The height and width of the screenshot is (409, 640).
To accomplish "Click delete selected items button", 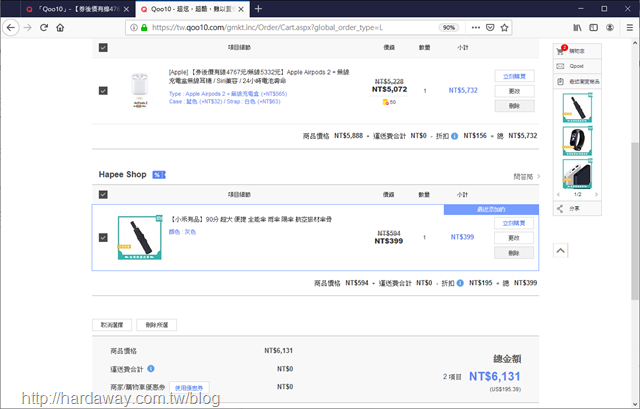I will tap(157, 325).
